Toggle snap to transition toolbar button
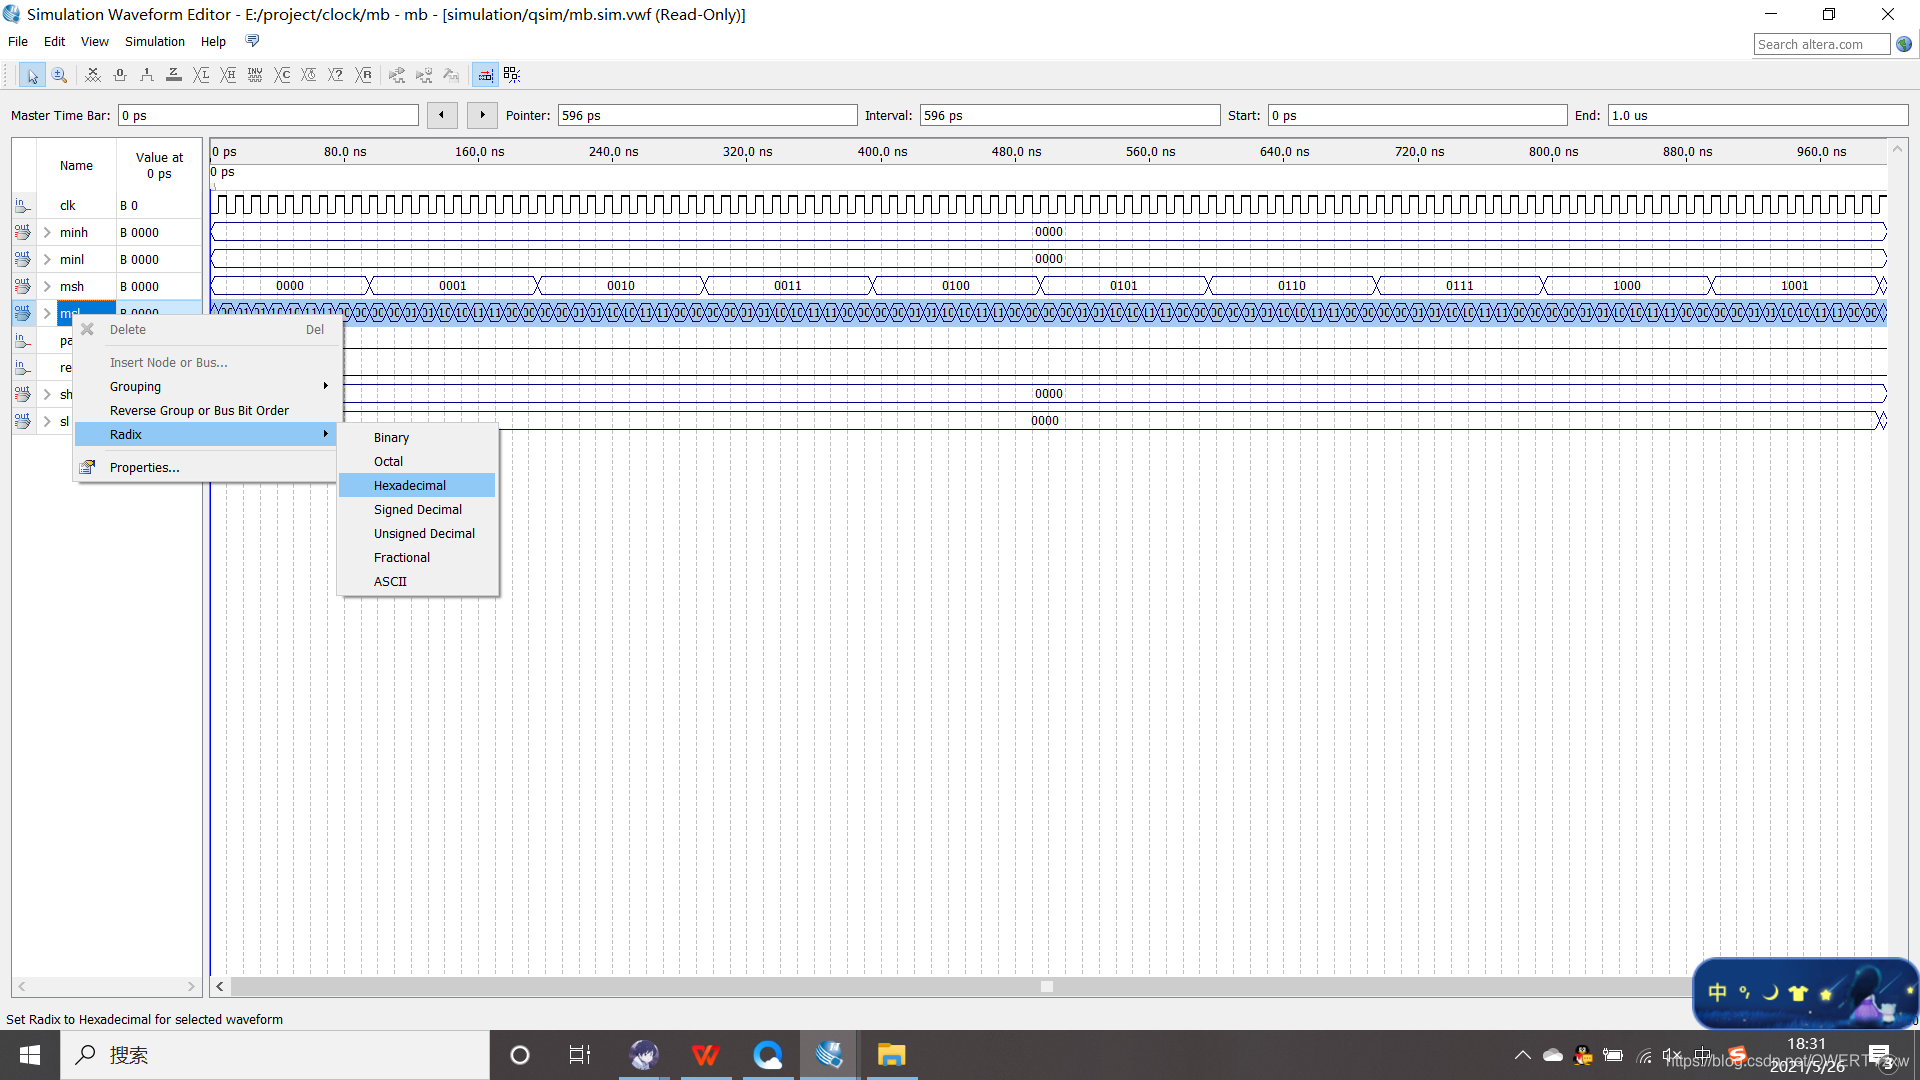The image size is (1920, 1080). (485, 75)
